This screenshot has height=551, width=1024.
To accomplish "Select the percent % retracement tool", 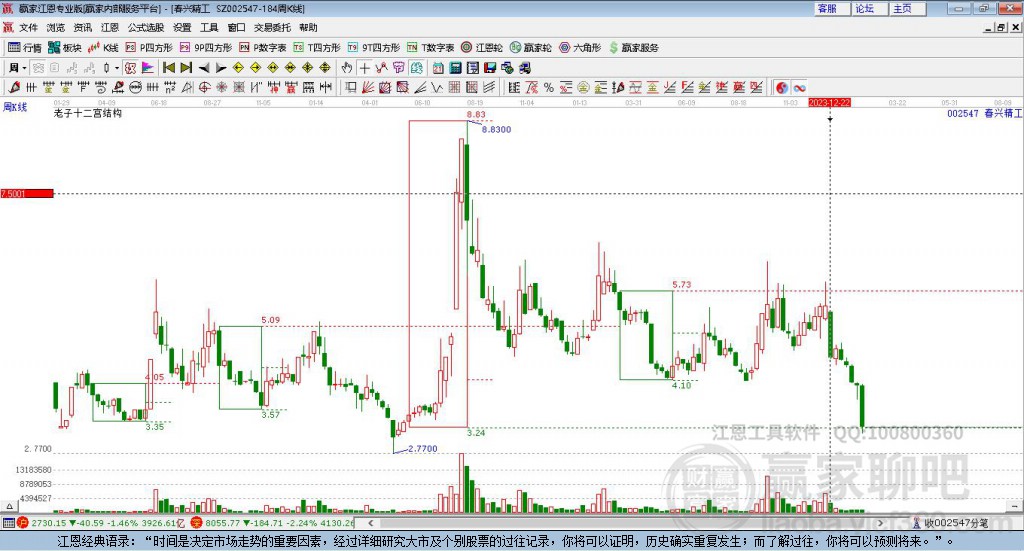I will pyautogui.click(x=549, y=87).
